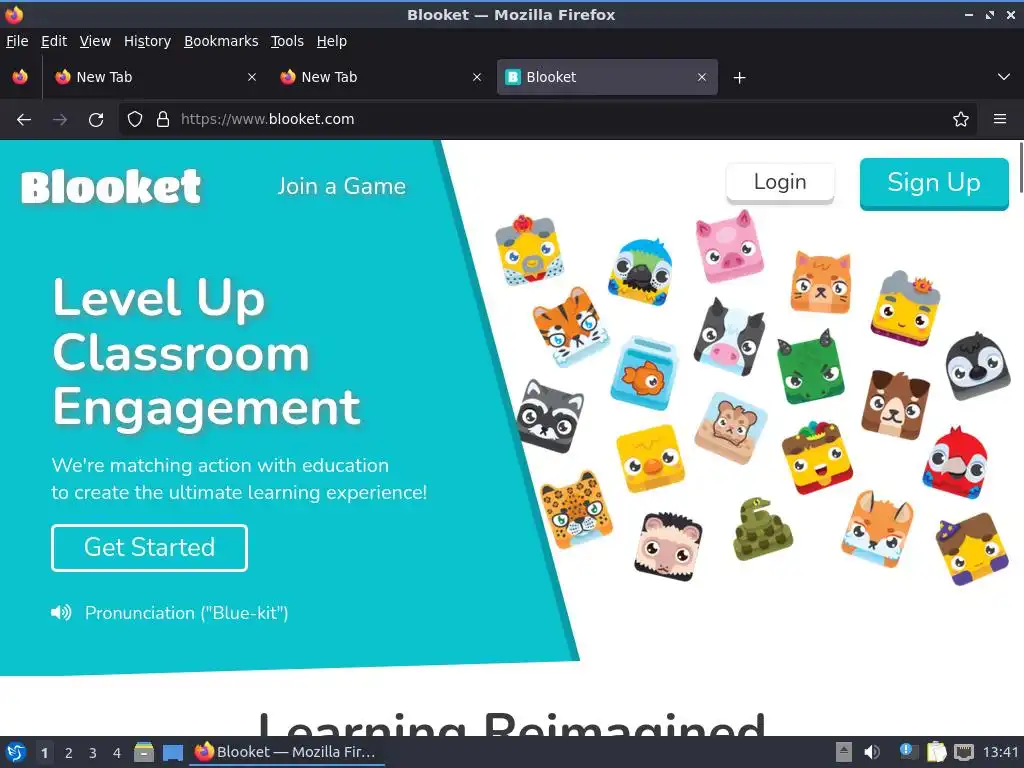Play pronunciation speaker icon
The height and width of the screenshot is (768, 1024).
[x=61, y=613]
